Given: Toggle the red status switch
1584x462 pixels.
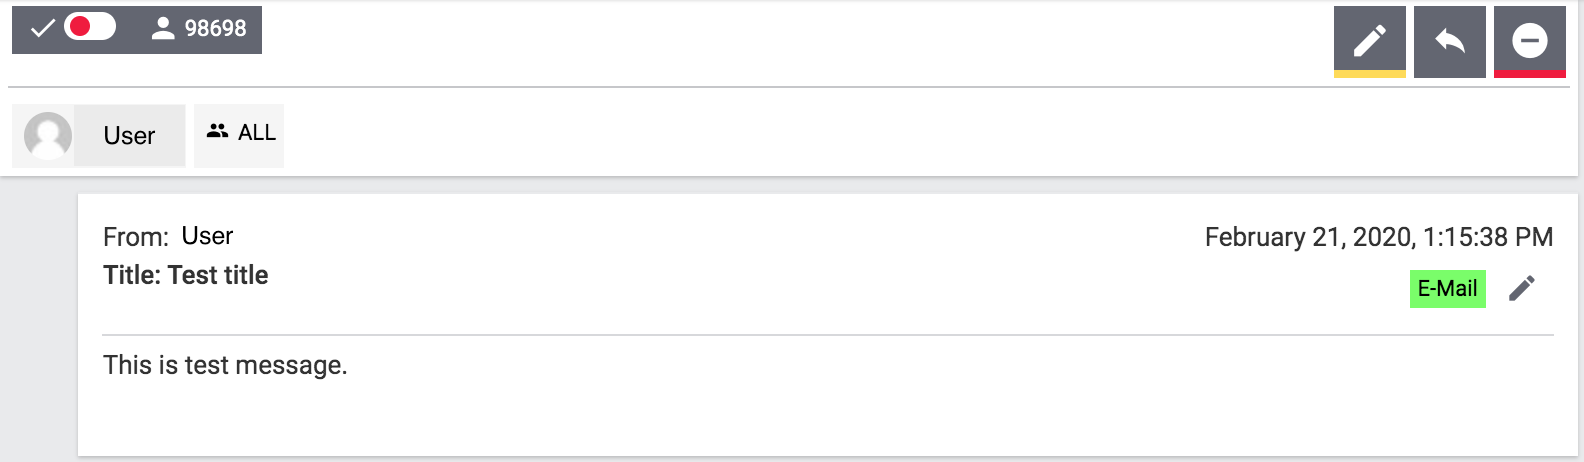Looking at the screenshot, I should (90, 27).
